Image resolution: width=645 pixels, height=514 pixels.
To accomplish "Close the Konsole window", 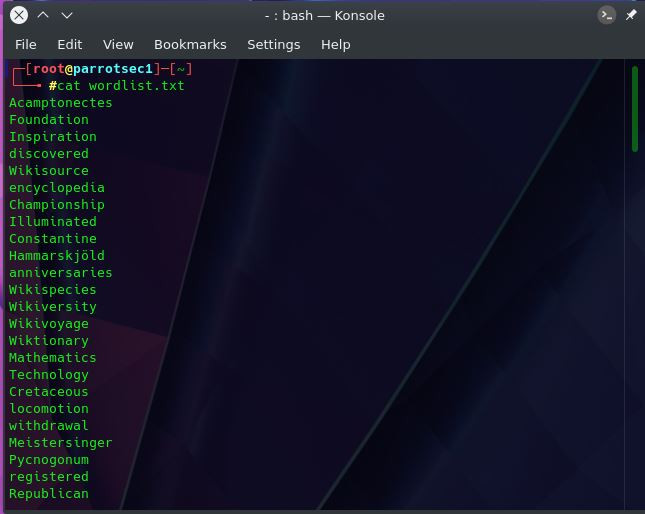I will [19, 16].
